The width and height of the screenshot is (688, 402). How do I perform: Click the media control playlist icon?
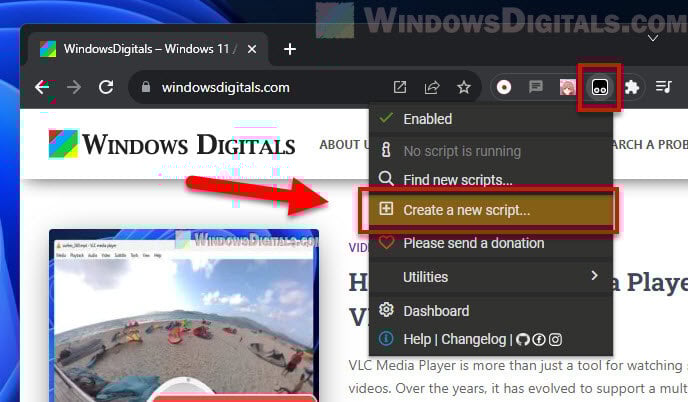coord(662,87)
